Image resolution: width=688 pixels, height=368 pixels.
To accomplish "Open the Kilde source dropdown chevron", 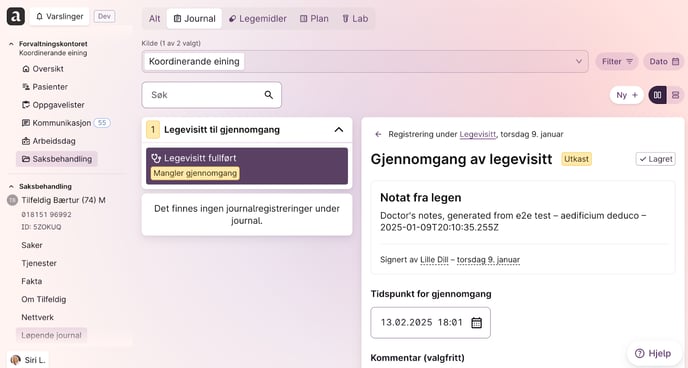I will pyautogui.click(x=579, y=61).
